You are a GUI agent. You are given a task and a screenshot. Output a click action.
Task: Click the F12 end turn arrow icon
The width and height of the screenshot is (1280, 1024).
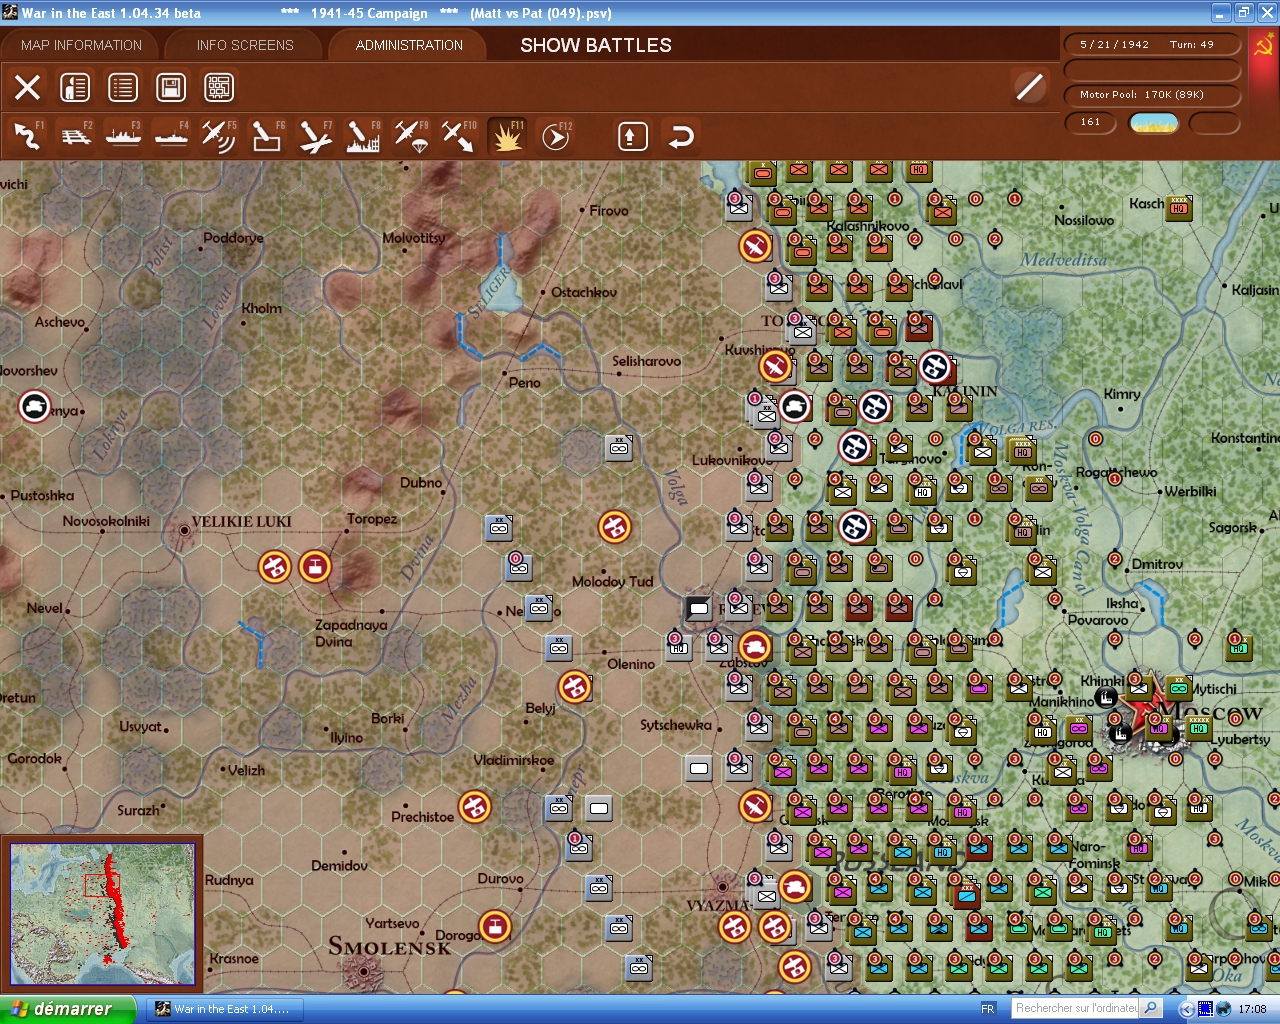pyautogui.click(x=555, y=136)
